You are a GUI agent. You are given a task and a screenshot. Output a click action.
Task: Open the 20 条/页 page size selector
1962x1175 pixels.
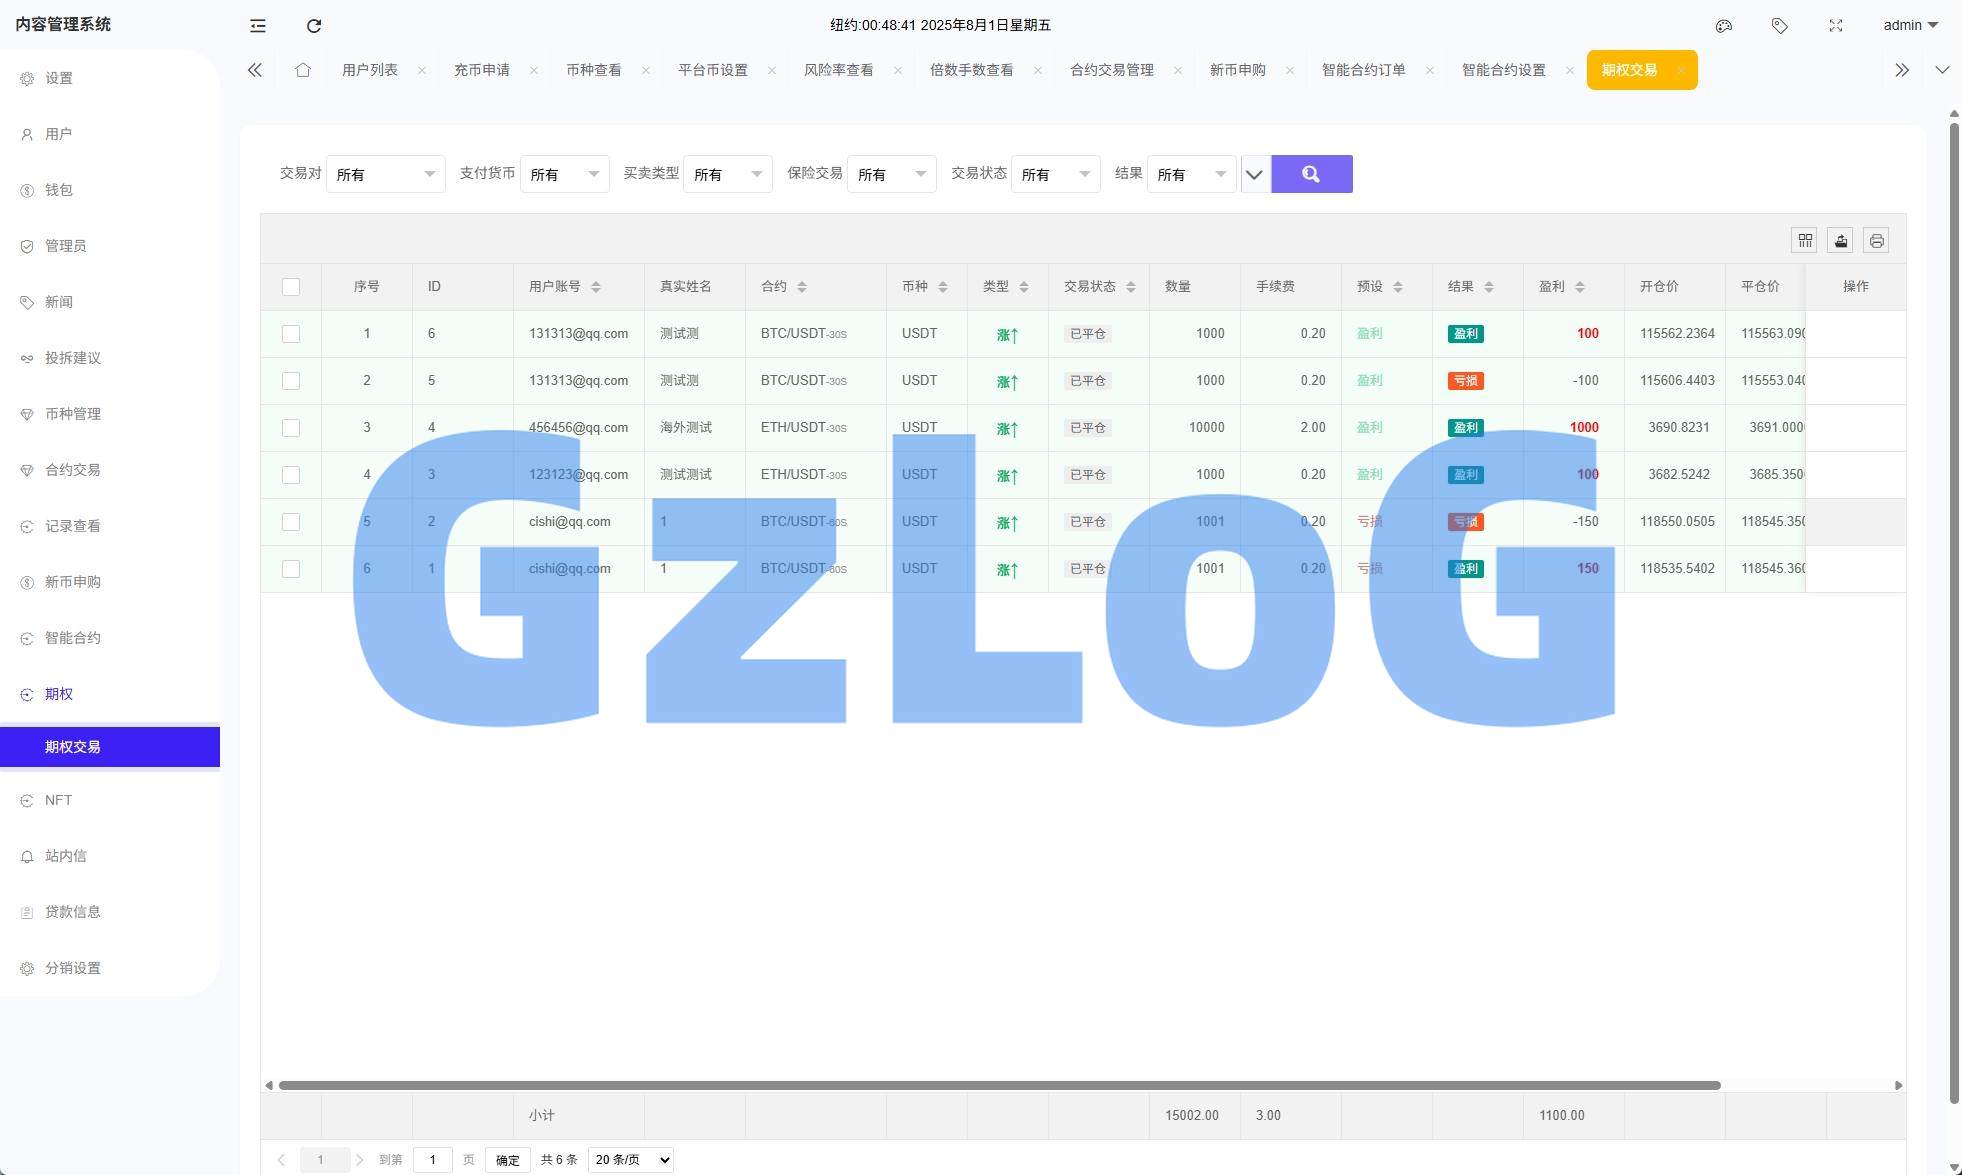point(631,1160)
